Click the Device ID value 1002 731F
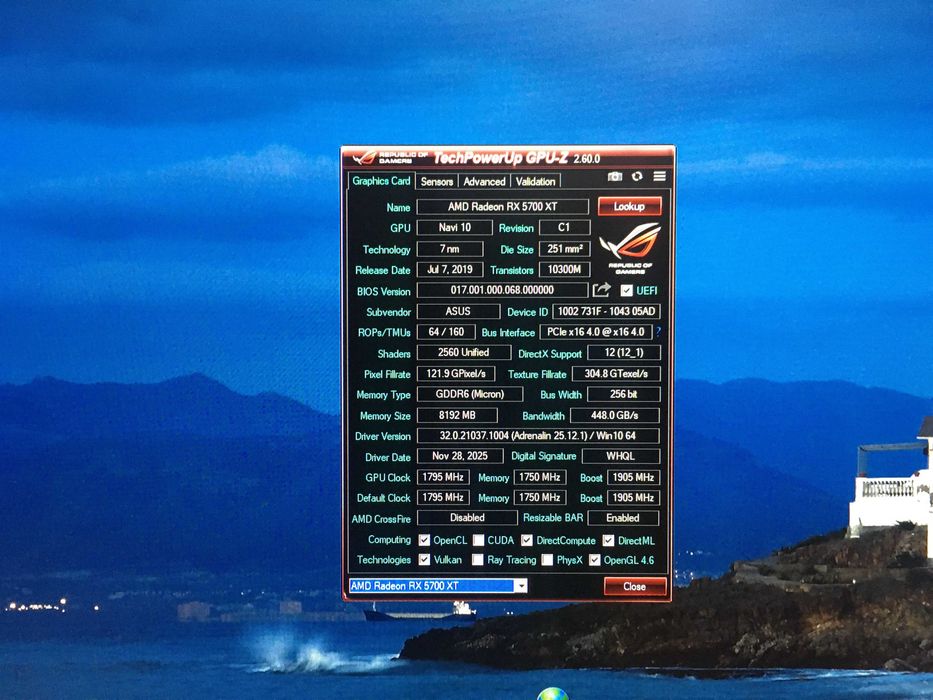The height and width of the screenshot is (700, 933). [x=606, y=311]
